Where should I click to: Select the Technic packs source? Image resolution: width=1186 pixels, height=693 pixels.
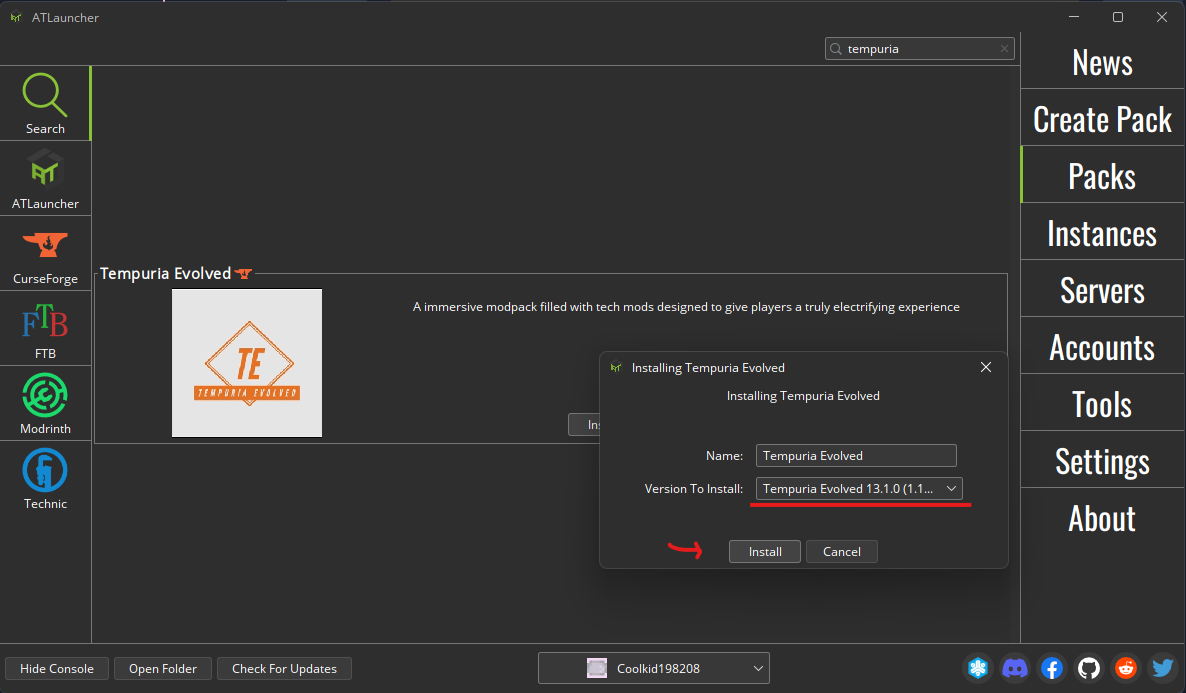click(45, 478)
